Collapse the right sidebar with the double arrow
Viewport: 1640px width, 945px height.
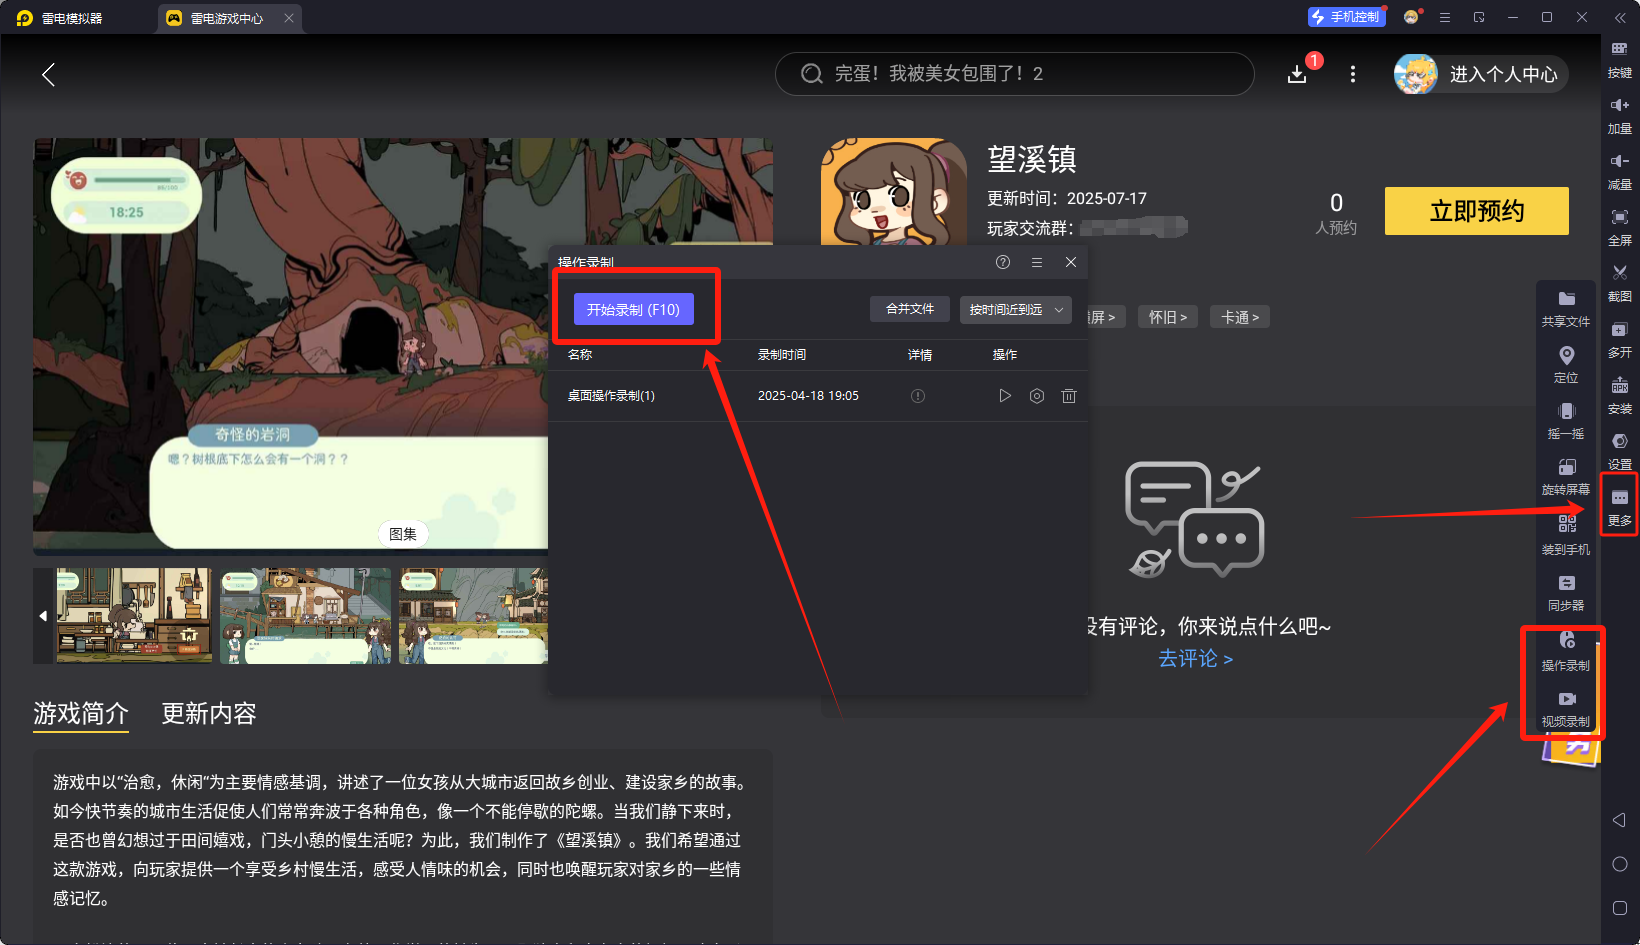tap(1620, 17)
